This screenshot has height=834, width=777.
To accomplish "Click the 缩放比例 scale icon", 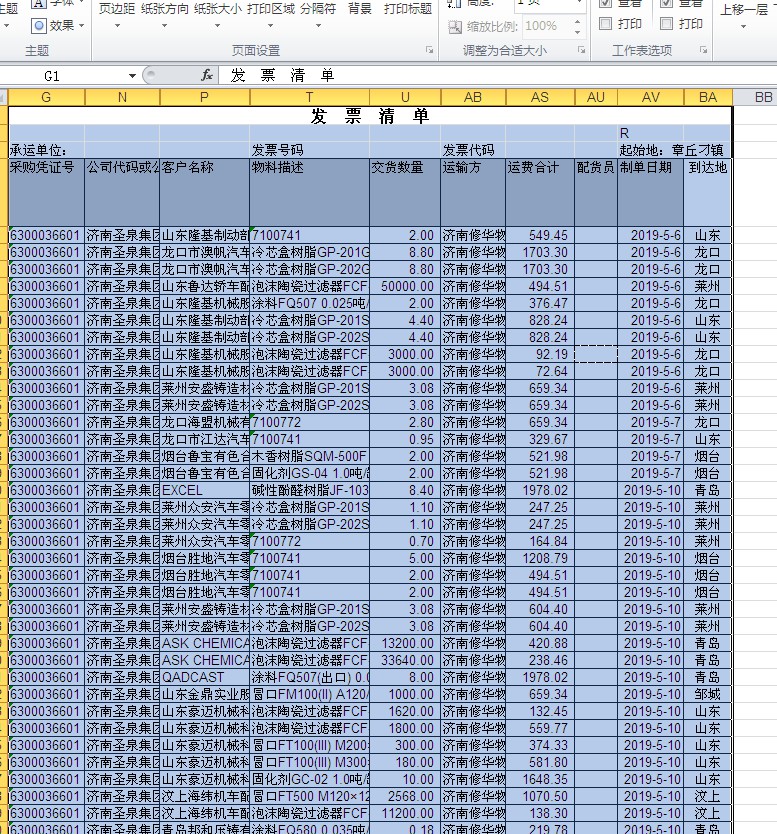I will tap(455, 27).
